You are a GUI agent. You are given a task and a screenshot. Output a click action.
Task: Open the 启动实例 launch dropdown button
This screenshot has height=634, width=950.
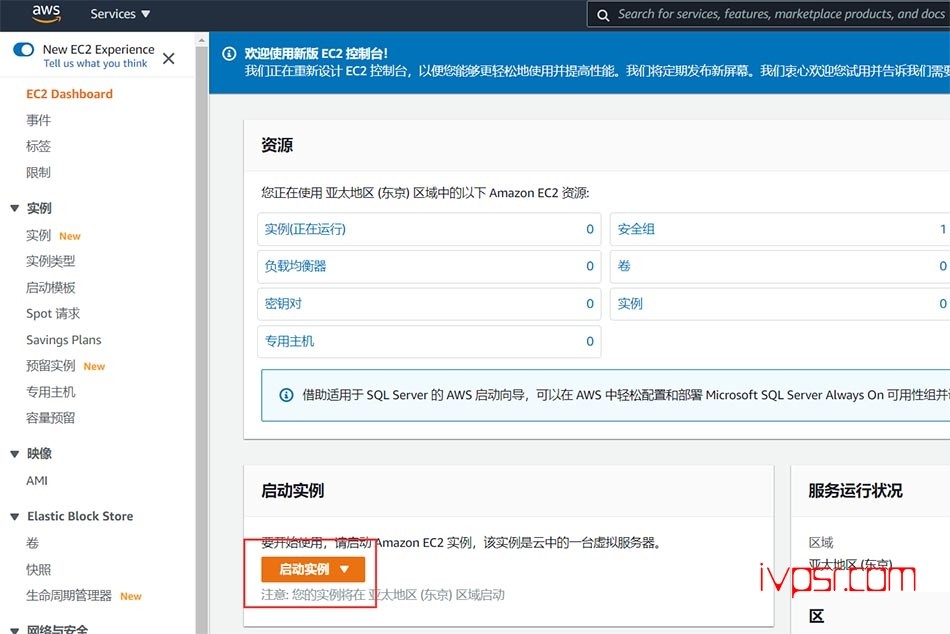coord(313,569)
